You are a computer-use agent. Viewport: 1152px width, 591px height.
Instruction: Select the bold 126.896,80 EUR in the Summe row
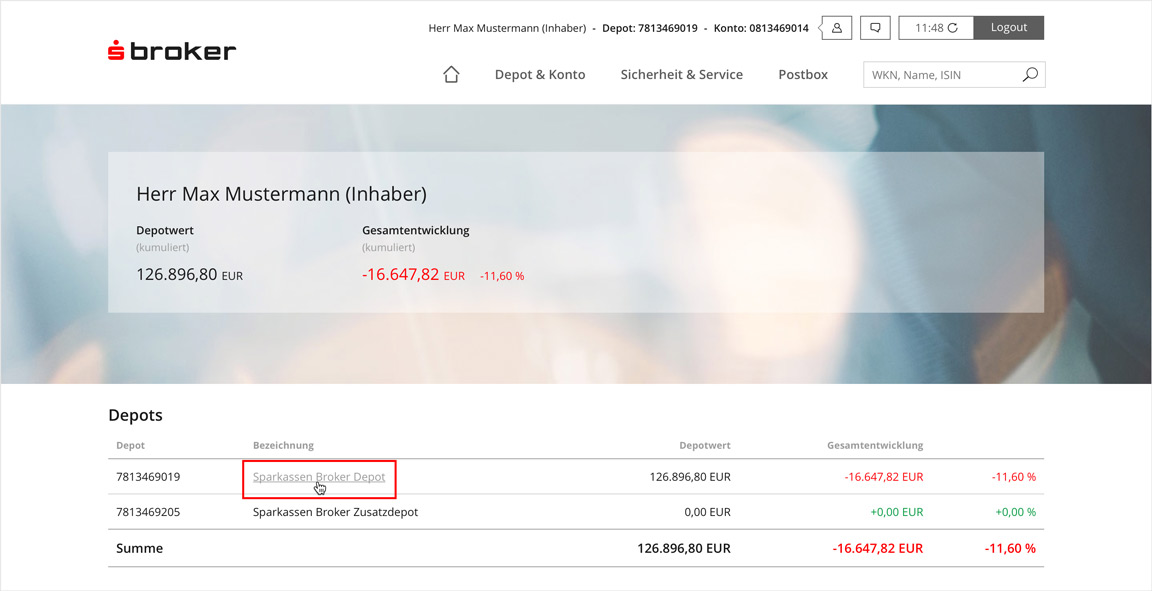[x=684, y=548]
